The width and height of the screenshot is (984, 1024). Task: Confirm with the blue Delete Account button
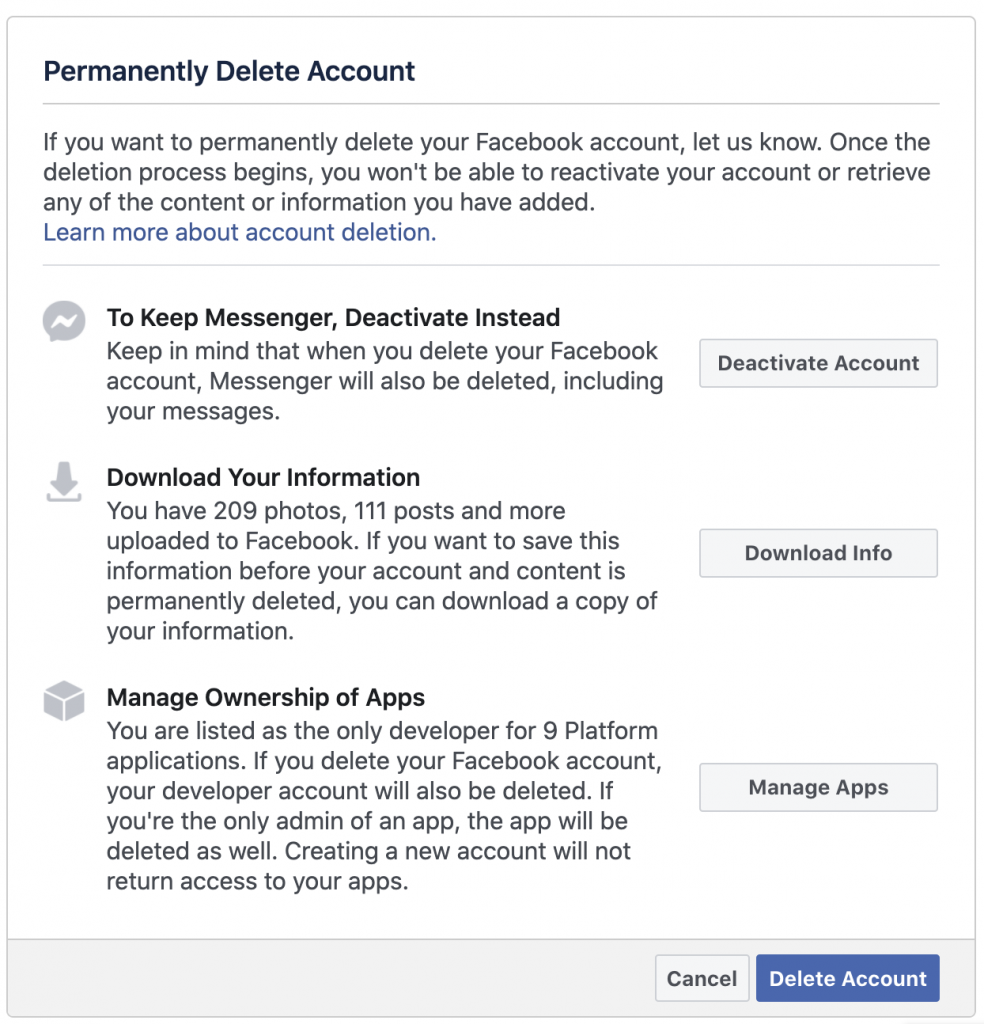848,978
